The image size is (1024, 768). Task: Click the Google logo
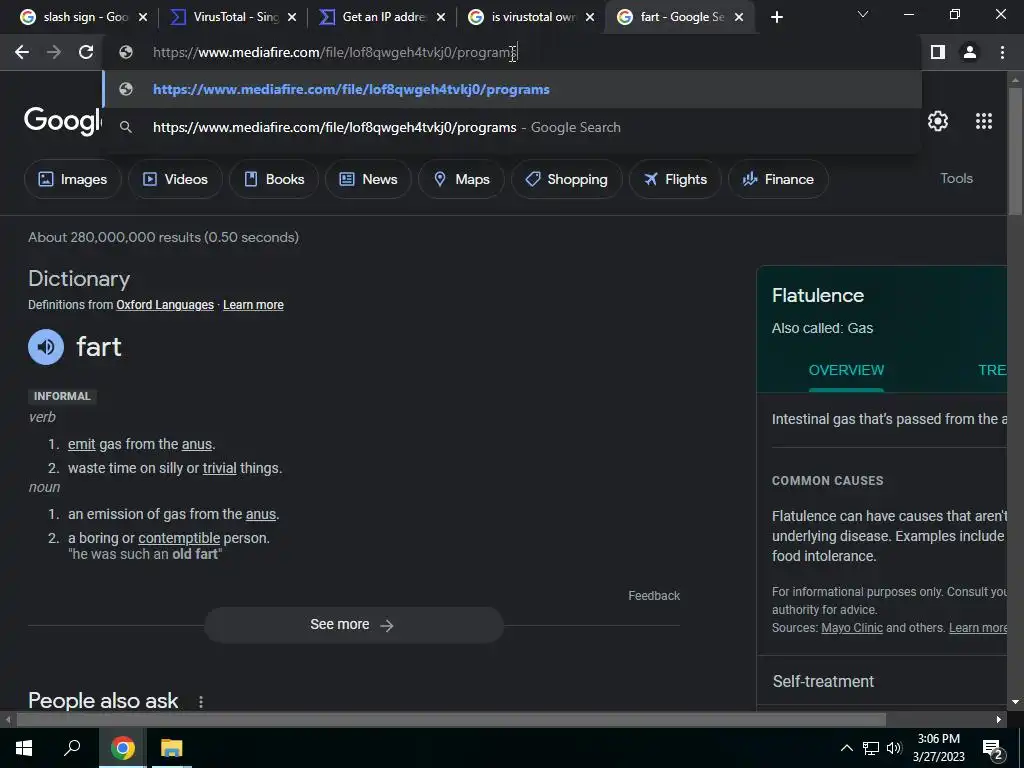pos(63,121)
